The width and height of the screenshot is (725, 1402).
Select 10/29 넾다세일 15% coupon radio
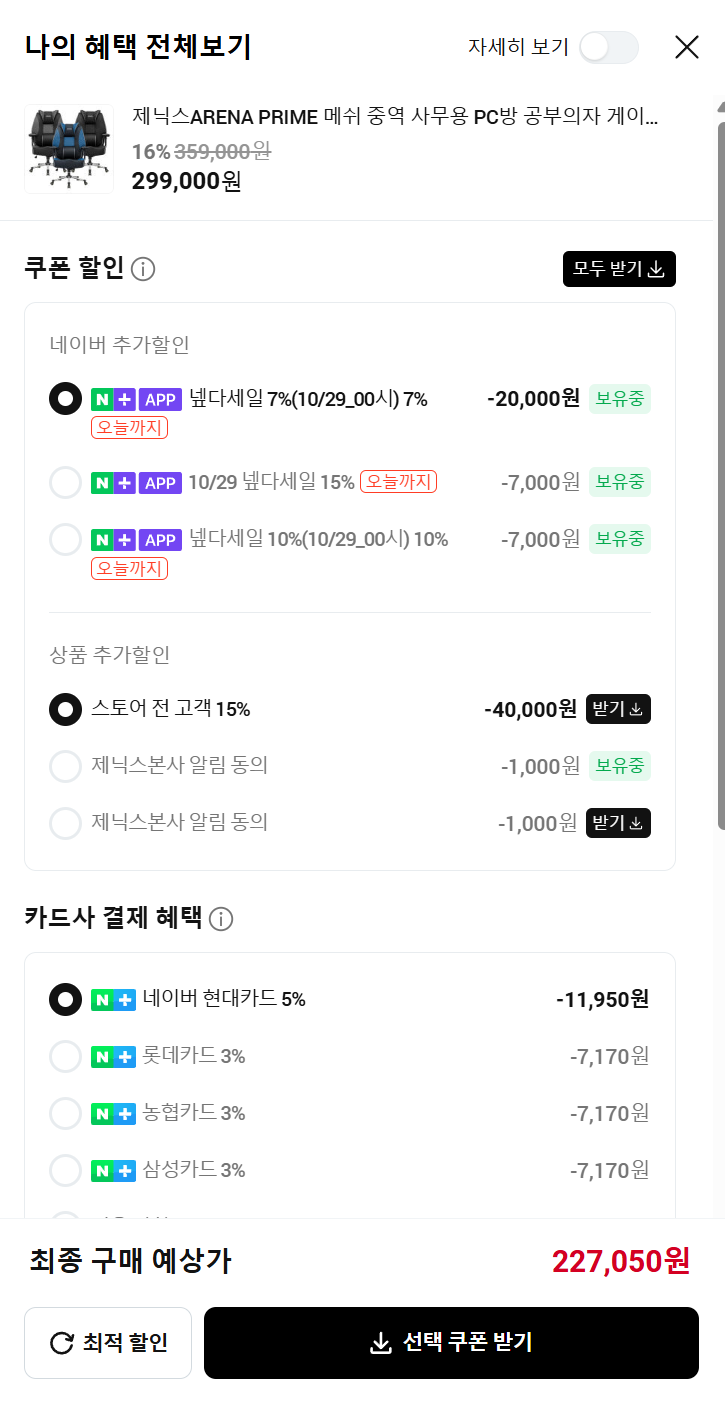pos(65,482)
